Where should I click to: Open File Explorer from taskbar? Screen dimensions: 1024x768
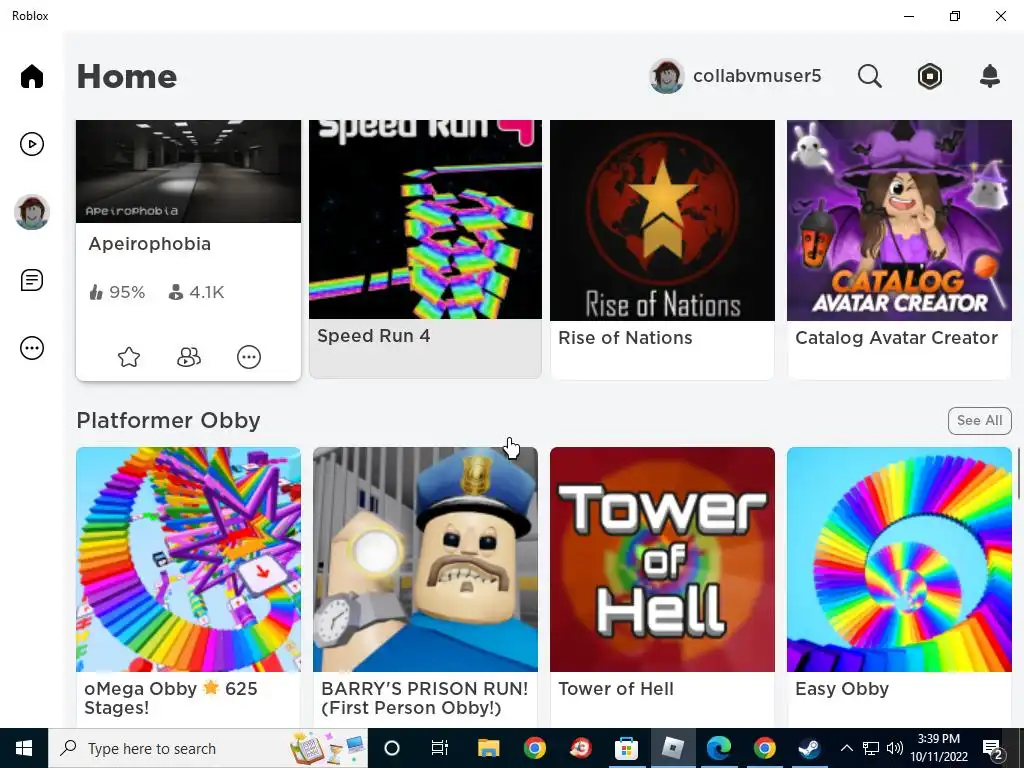click(488, 748)
